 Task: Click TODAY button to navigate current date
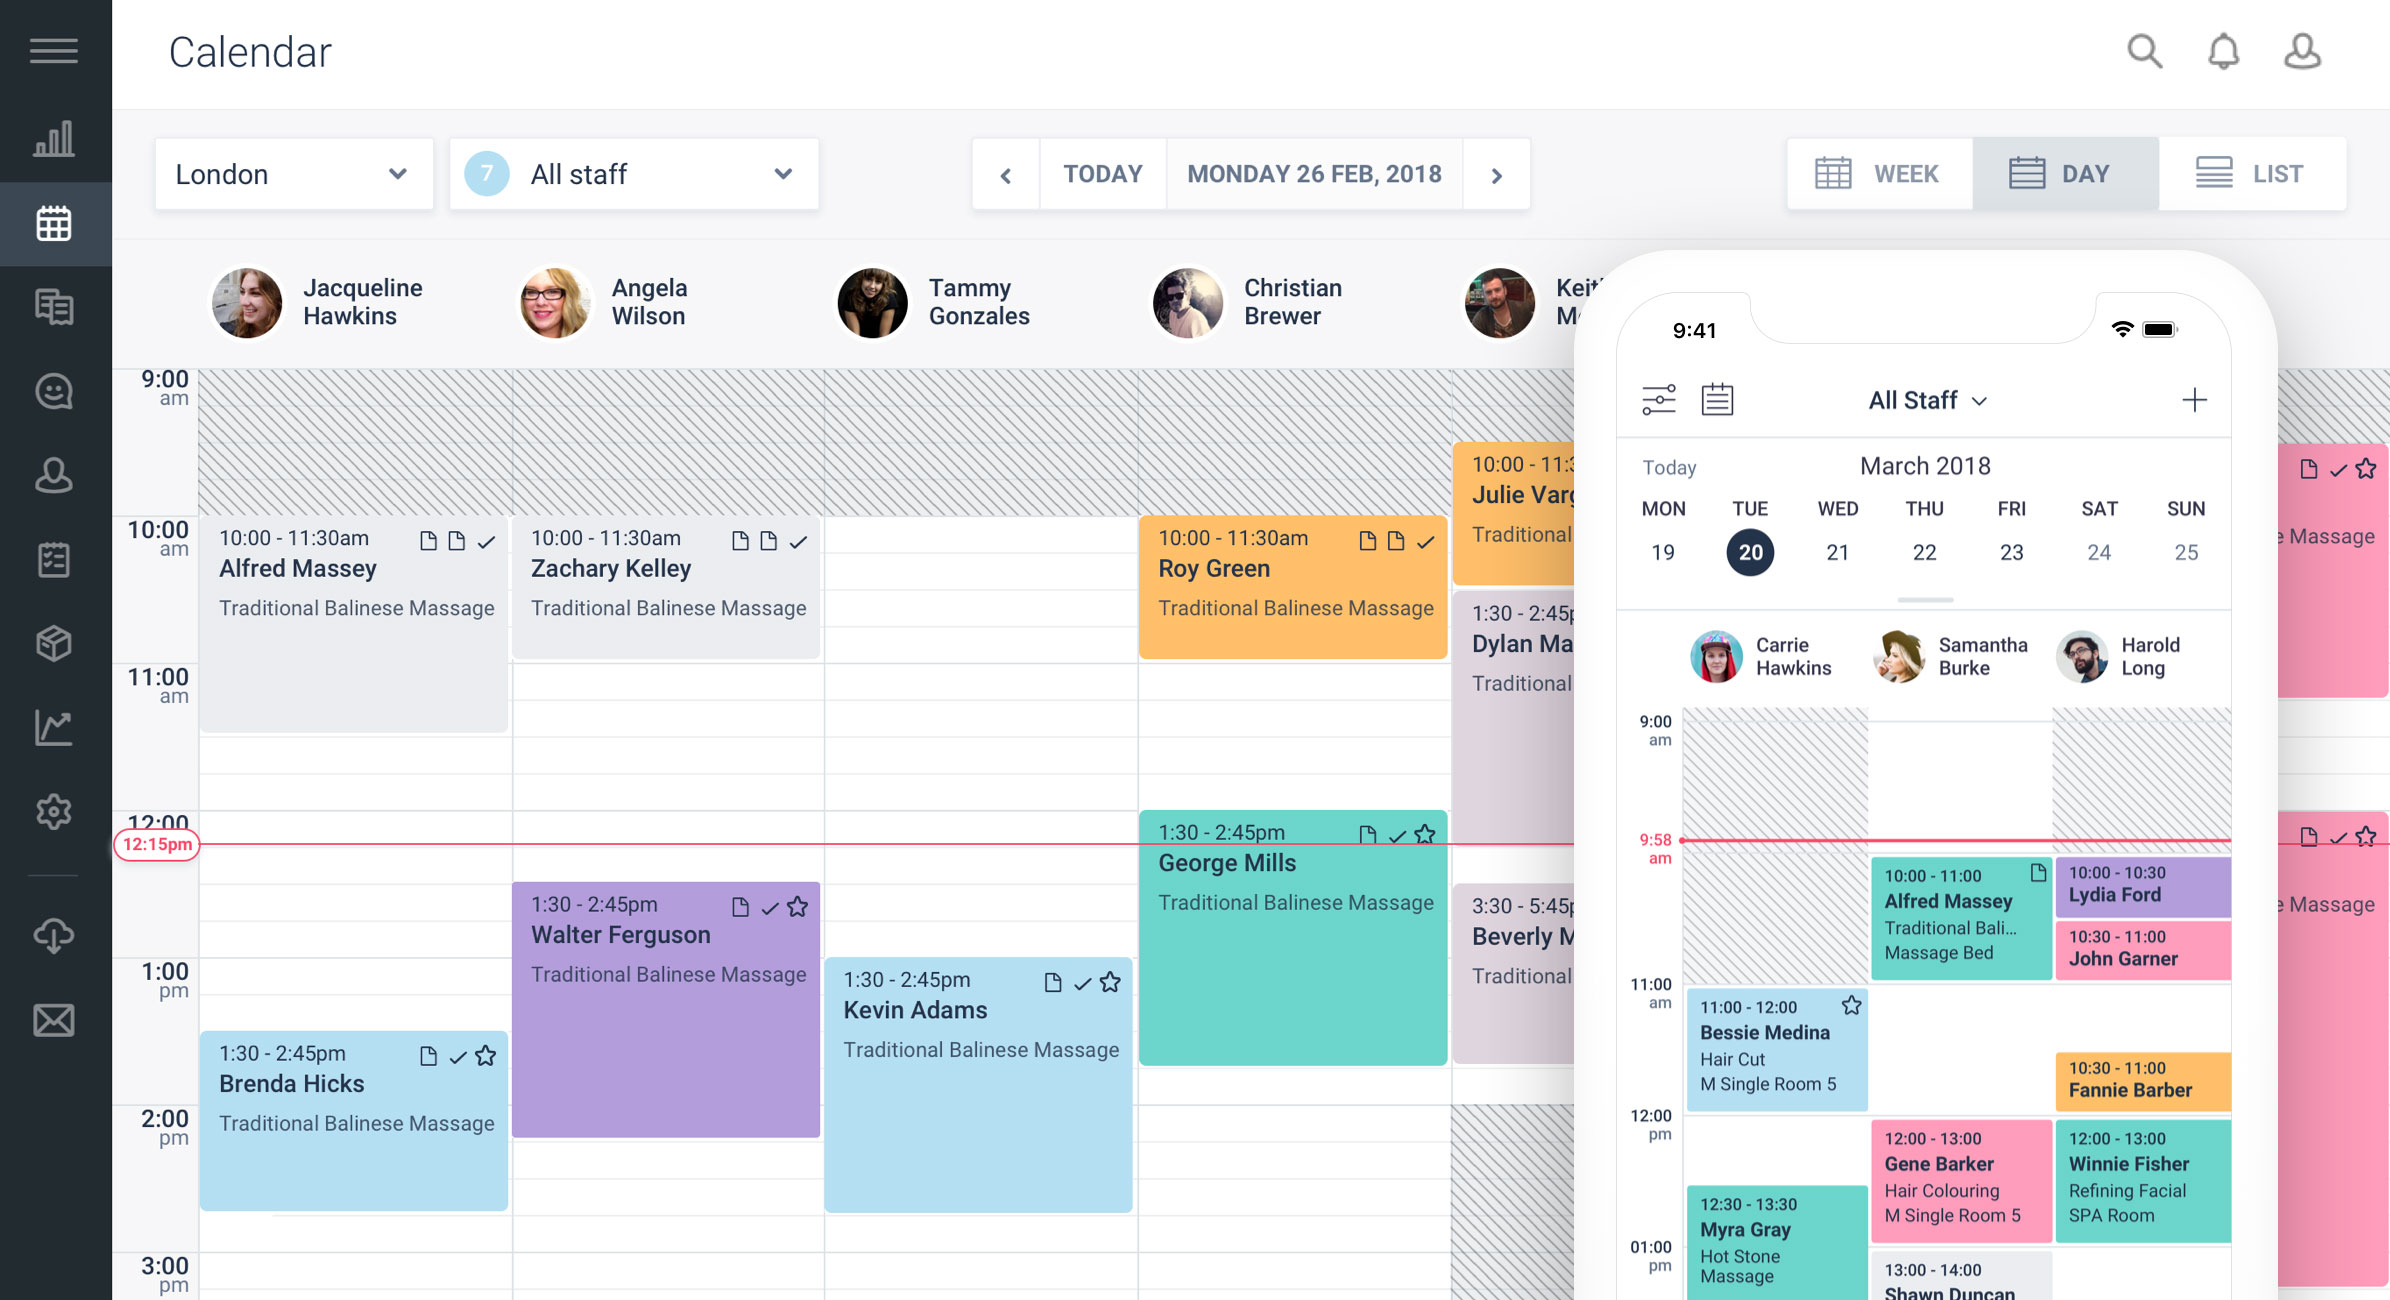pos(1103,173)
